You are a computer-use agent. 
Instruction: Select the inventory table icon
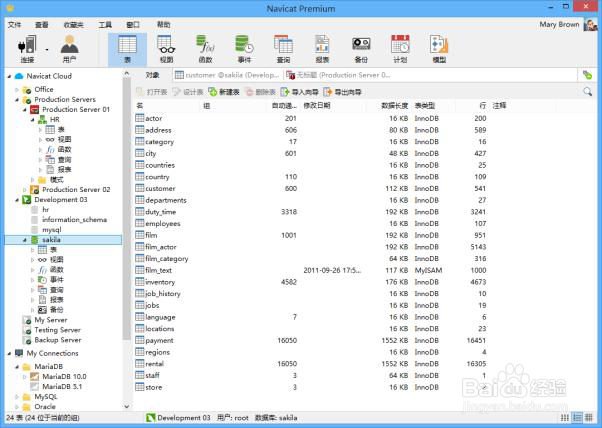pyautogui.click(x=140, y=282)
